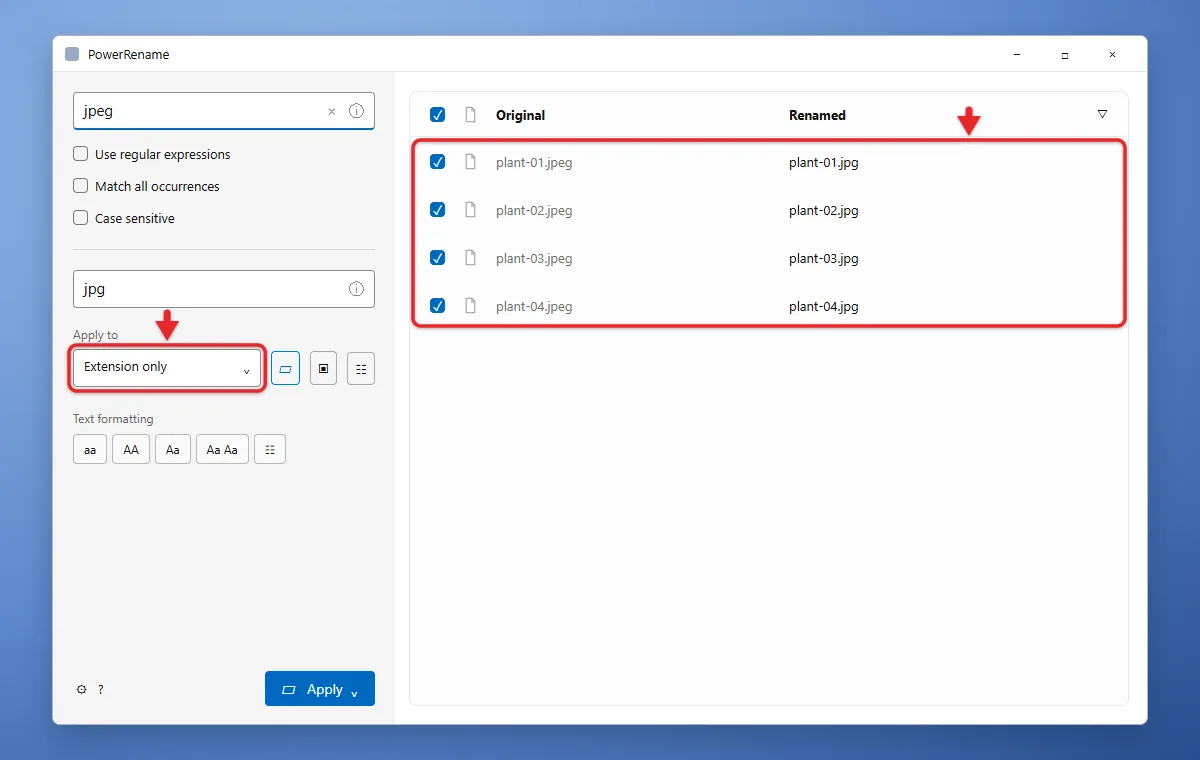Image resolution: width=1200 pixels, height=760 pixels.
Task: Select renamed entry plant-01.jpg
Action: click(824, 162)
